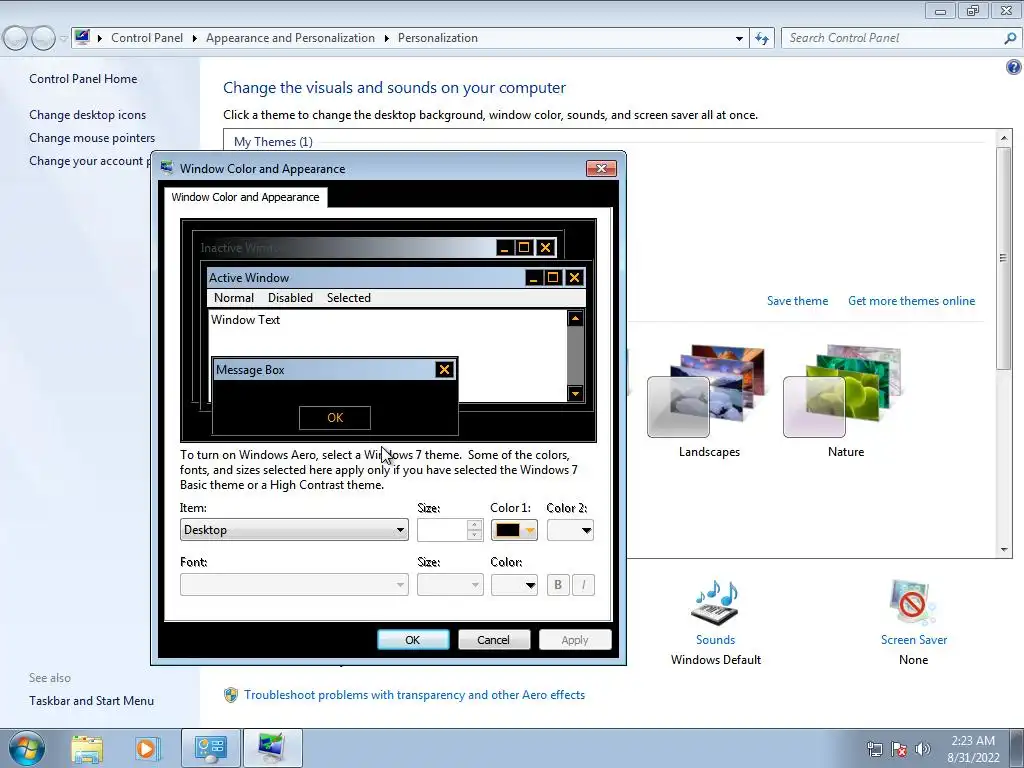Open Windows Explorer from taskbar

(x=87, y=748)
